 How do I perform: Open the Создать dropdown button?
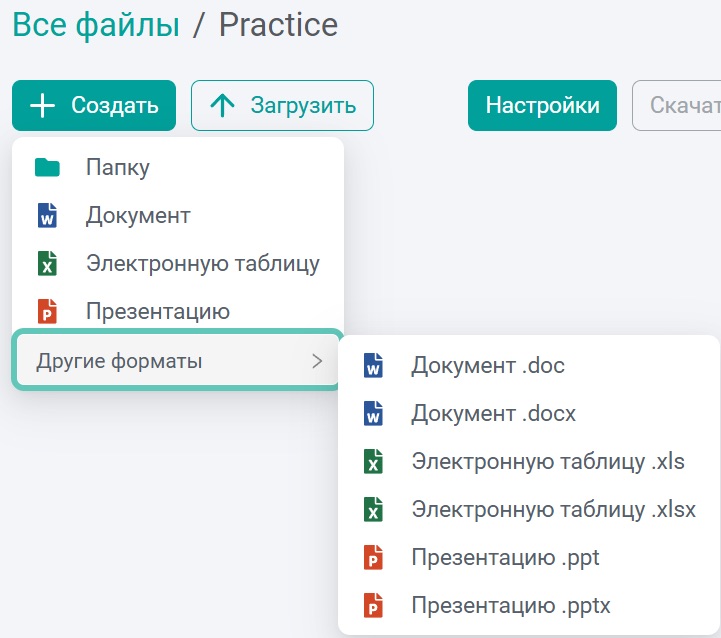94,106
